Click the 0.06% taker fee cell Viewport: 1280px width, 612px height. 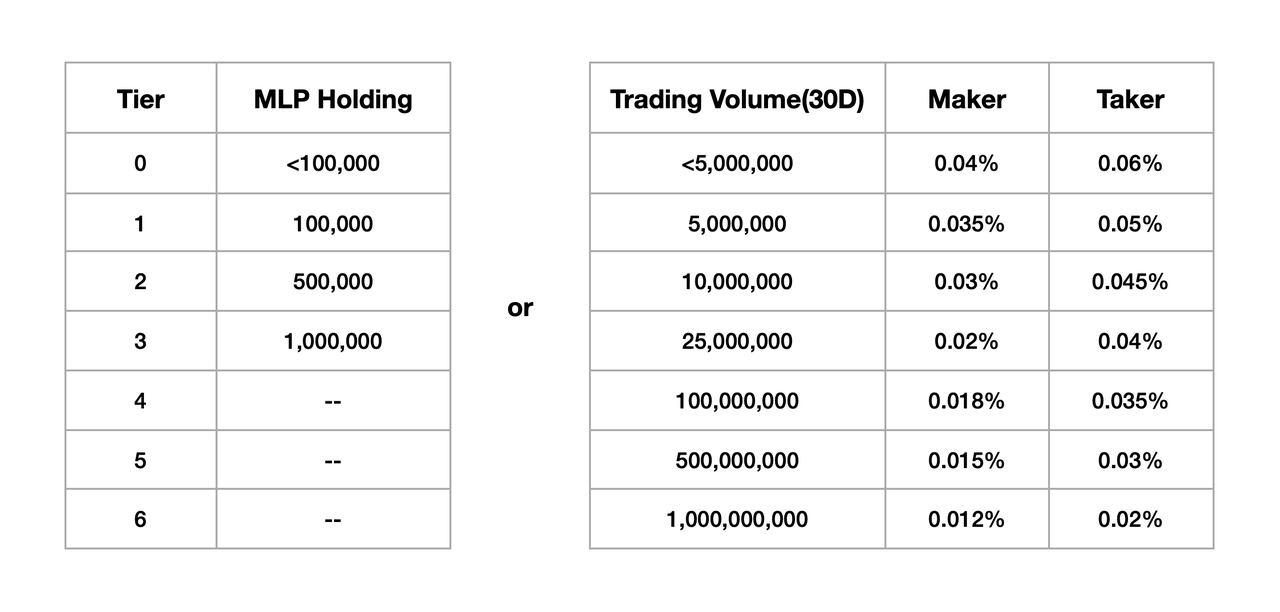coord(1131,163)
